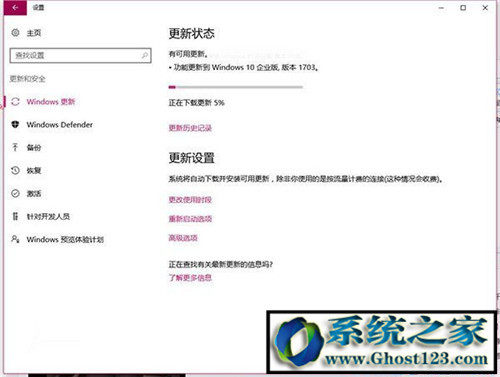Viewport: 500px width, 377px height.
Task: Click the 恢复 recovery clock icon
Action: 15,170
